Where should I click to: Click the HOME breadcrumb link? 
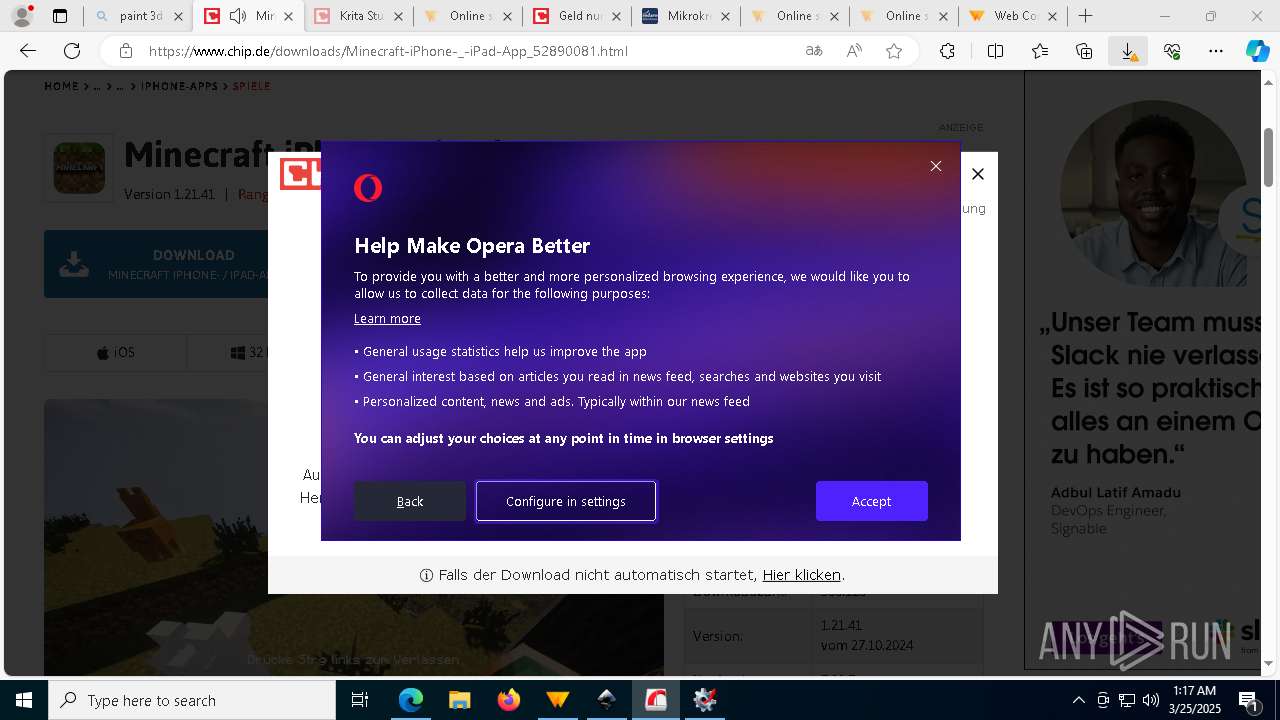(x=61, y=87)
